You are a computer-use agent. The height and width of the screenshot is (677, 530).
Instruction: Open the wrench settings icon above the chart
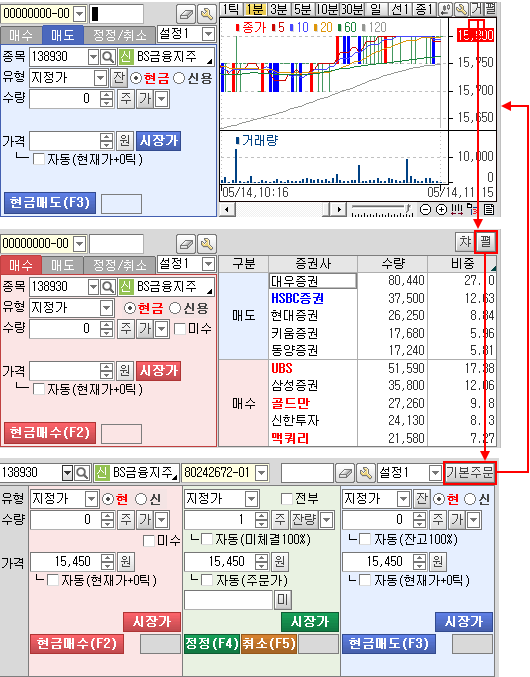462,9
